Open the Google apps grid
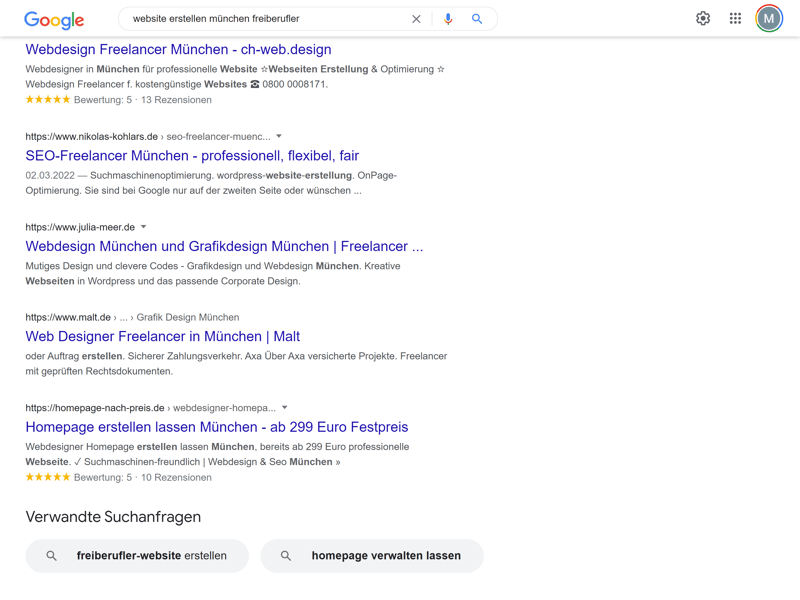 pyautogui.click(x=735, y=18)
